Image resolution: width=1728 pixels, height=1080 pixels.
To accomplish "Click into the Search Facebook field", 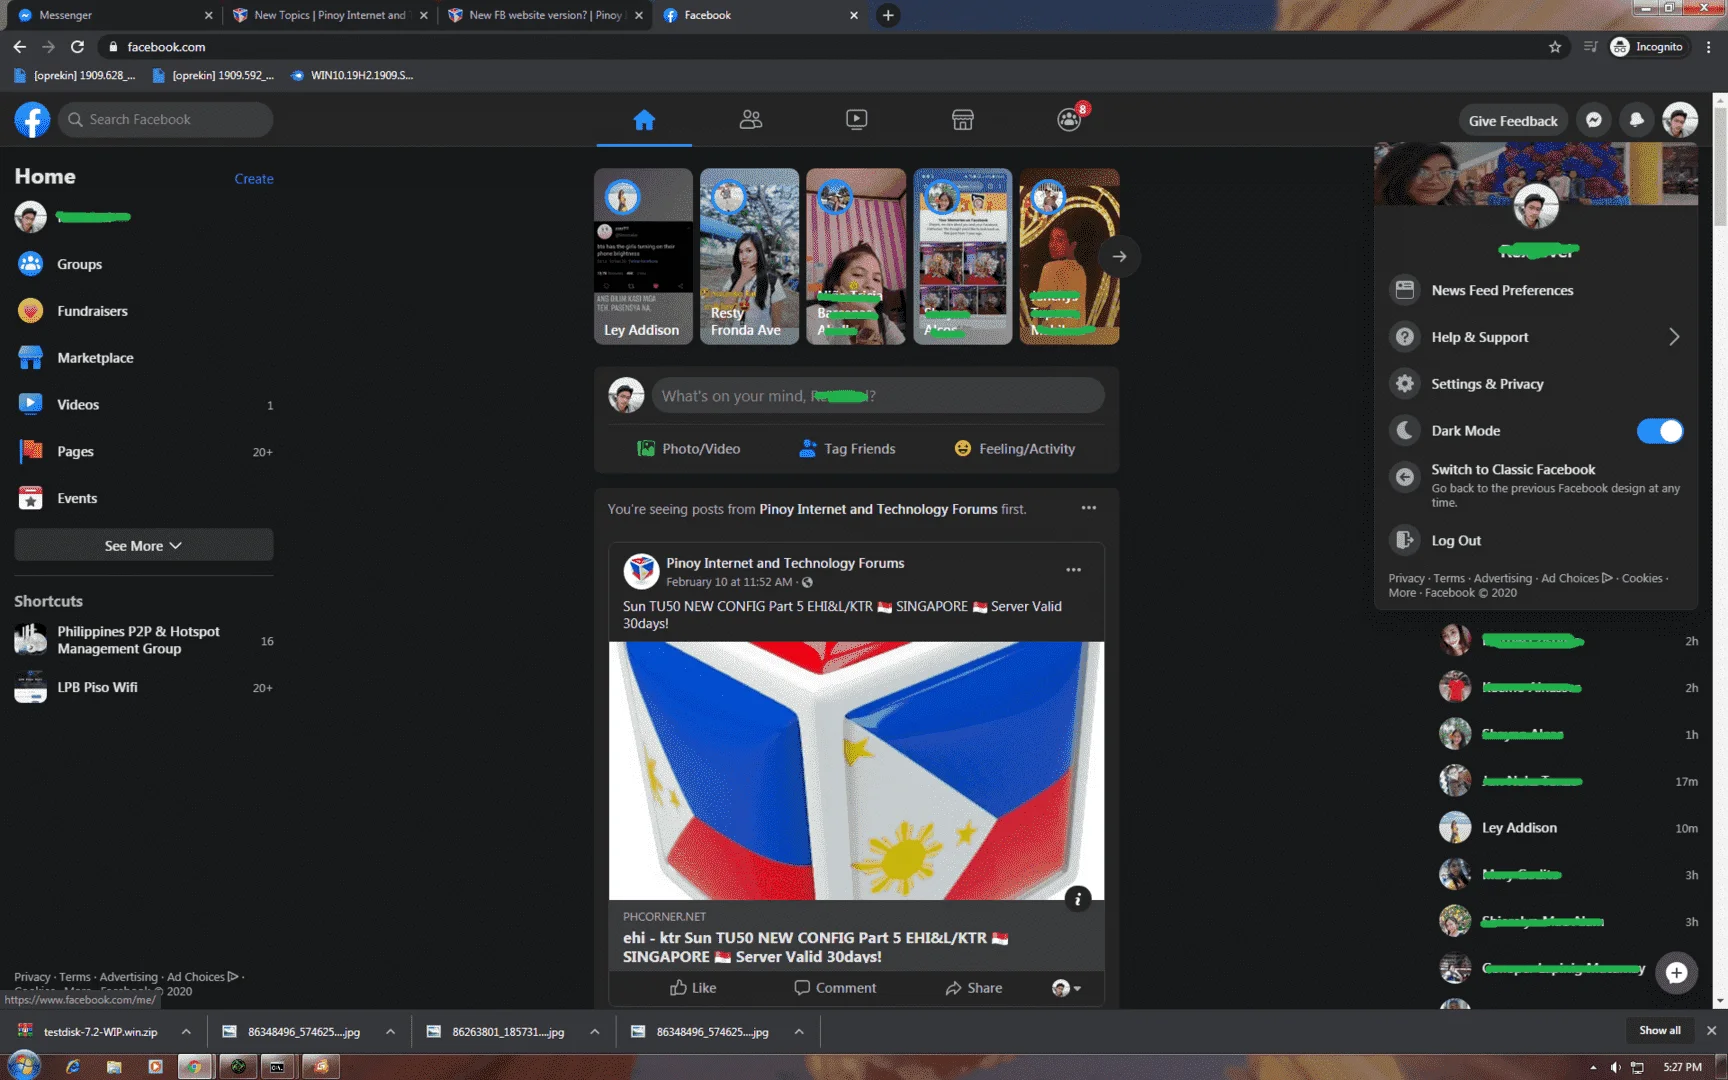I will tap(166, 120).
